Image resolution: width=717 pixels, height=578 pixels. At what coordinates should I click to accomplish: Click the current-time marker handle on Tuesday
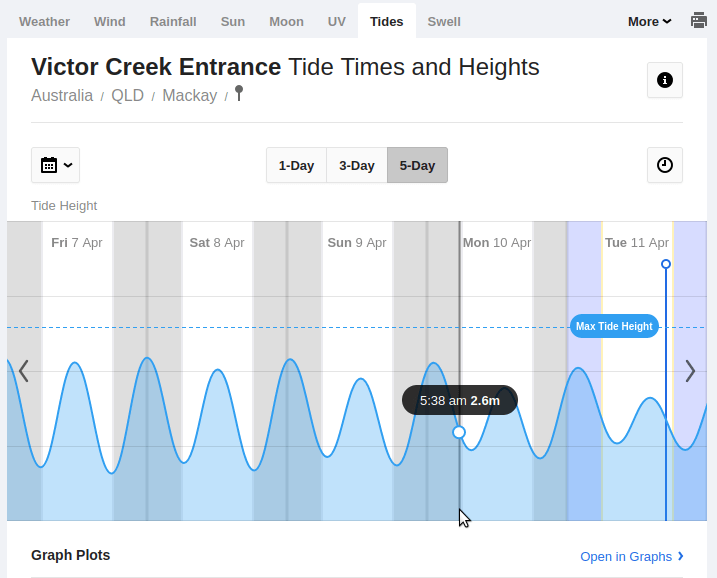click(666, 264)
